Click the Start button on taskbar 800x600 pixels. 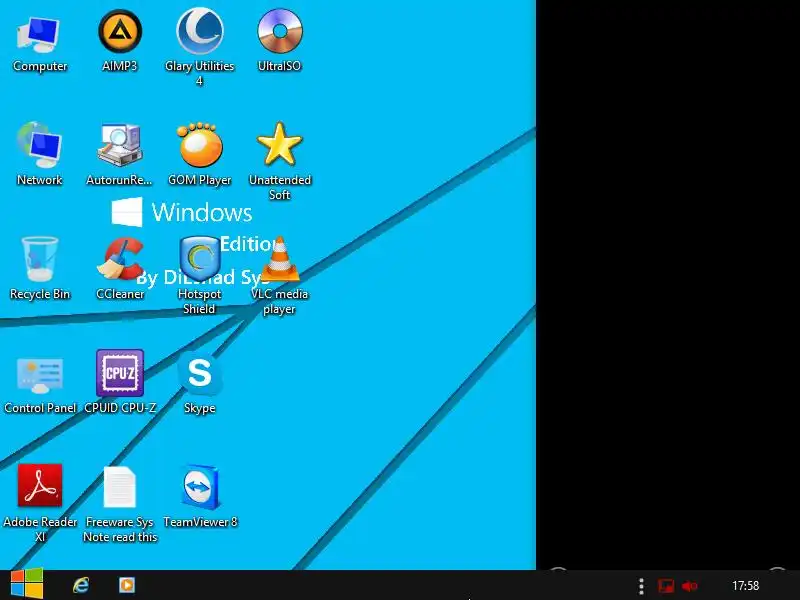click(x=27, y=584)
